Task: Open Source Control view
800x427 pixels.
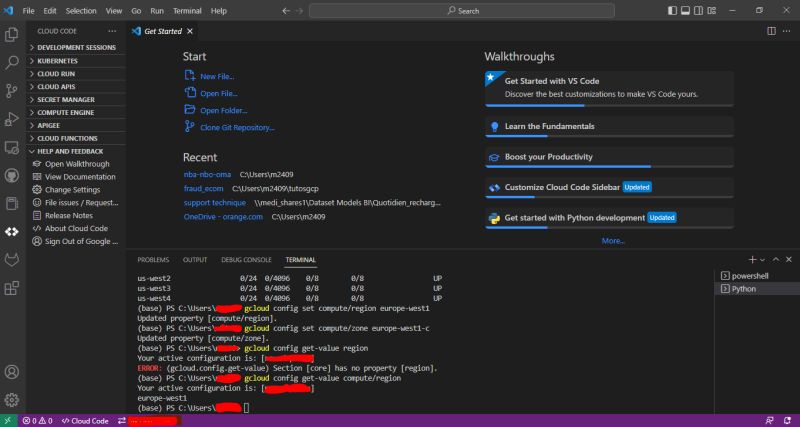Action: 12,91
